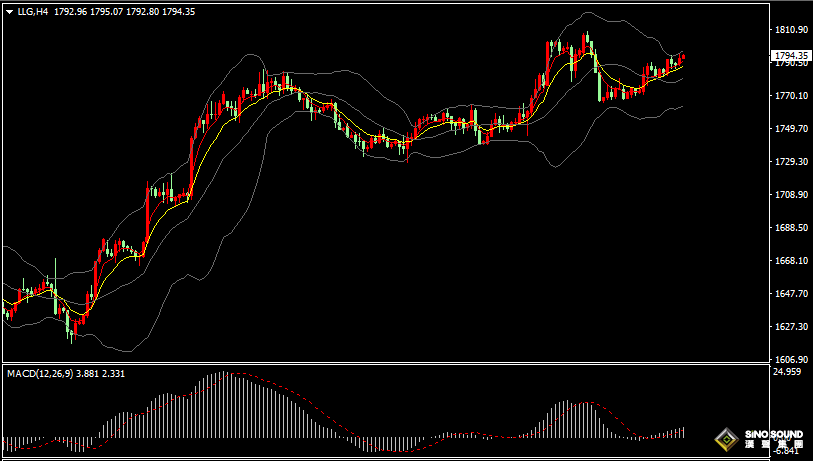Click the 1668.10 price axis label

click(x=790, y=261)
